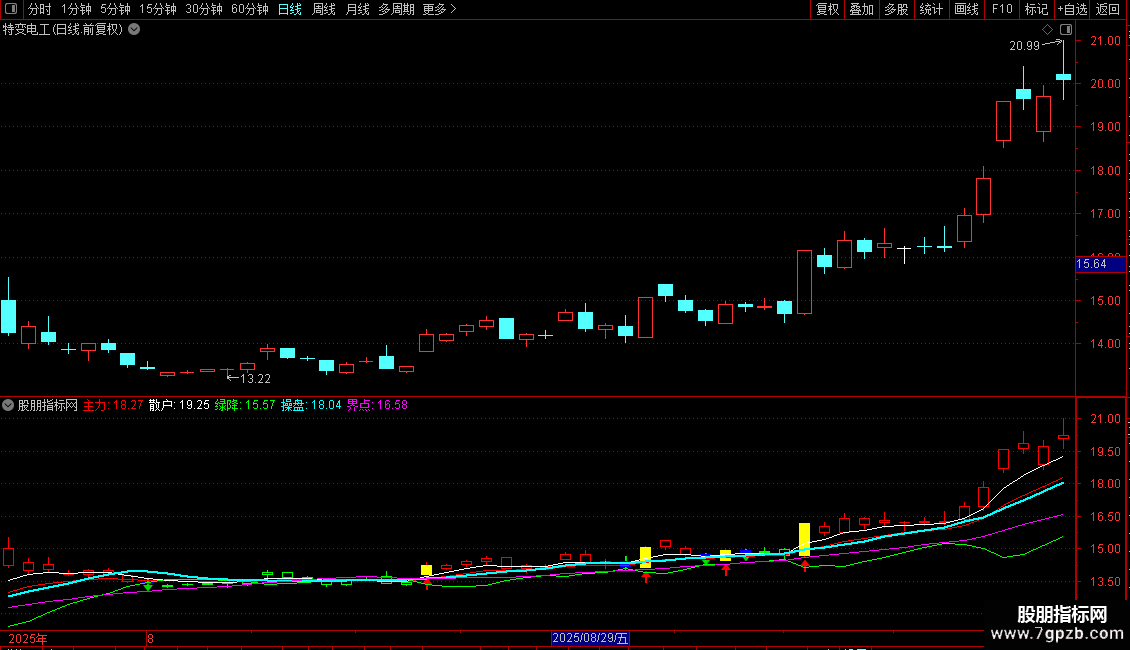
Task: Click 返回 to go back
Action: point(1108,9)
